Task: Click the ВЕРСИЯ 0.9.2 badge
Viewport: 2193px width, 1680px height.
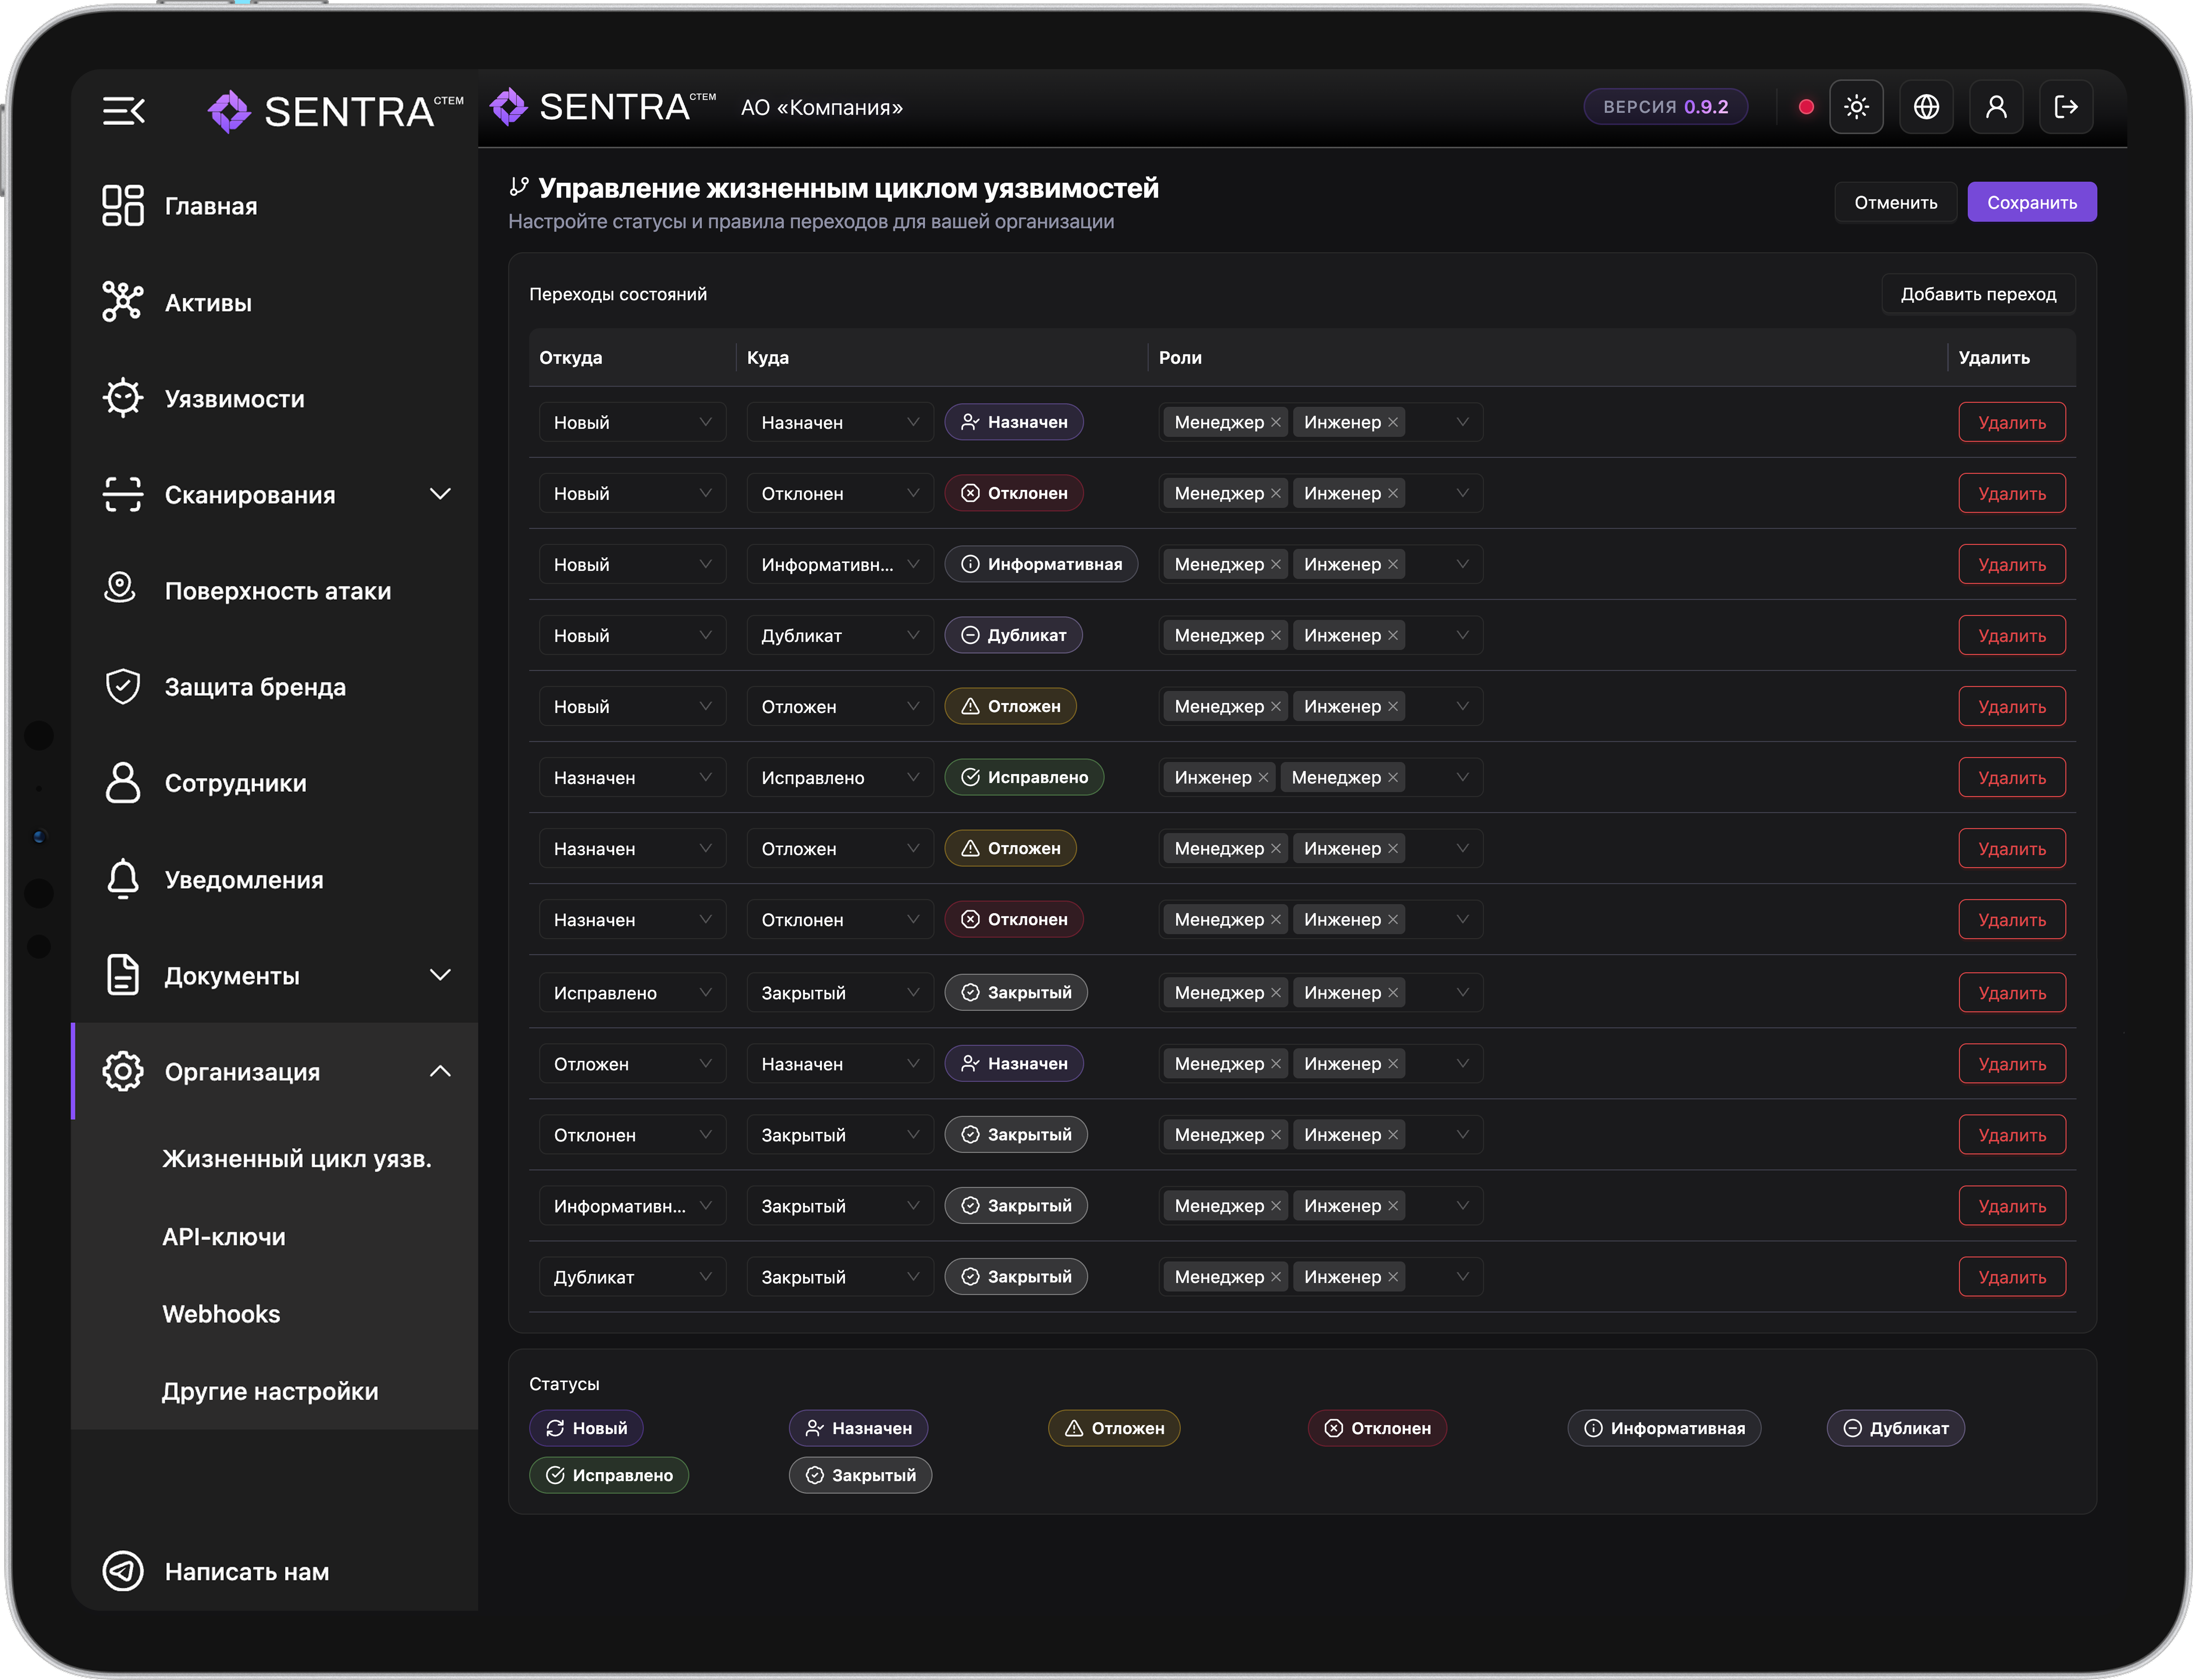Action: [1666, 107]
